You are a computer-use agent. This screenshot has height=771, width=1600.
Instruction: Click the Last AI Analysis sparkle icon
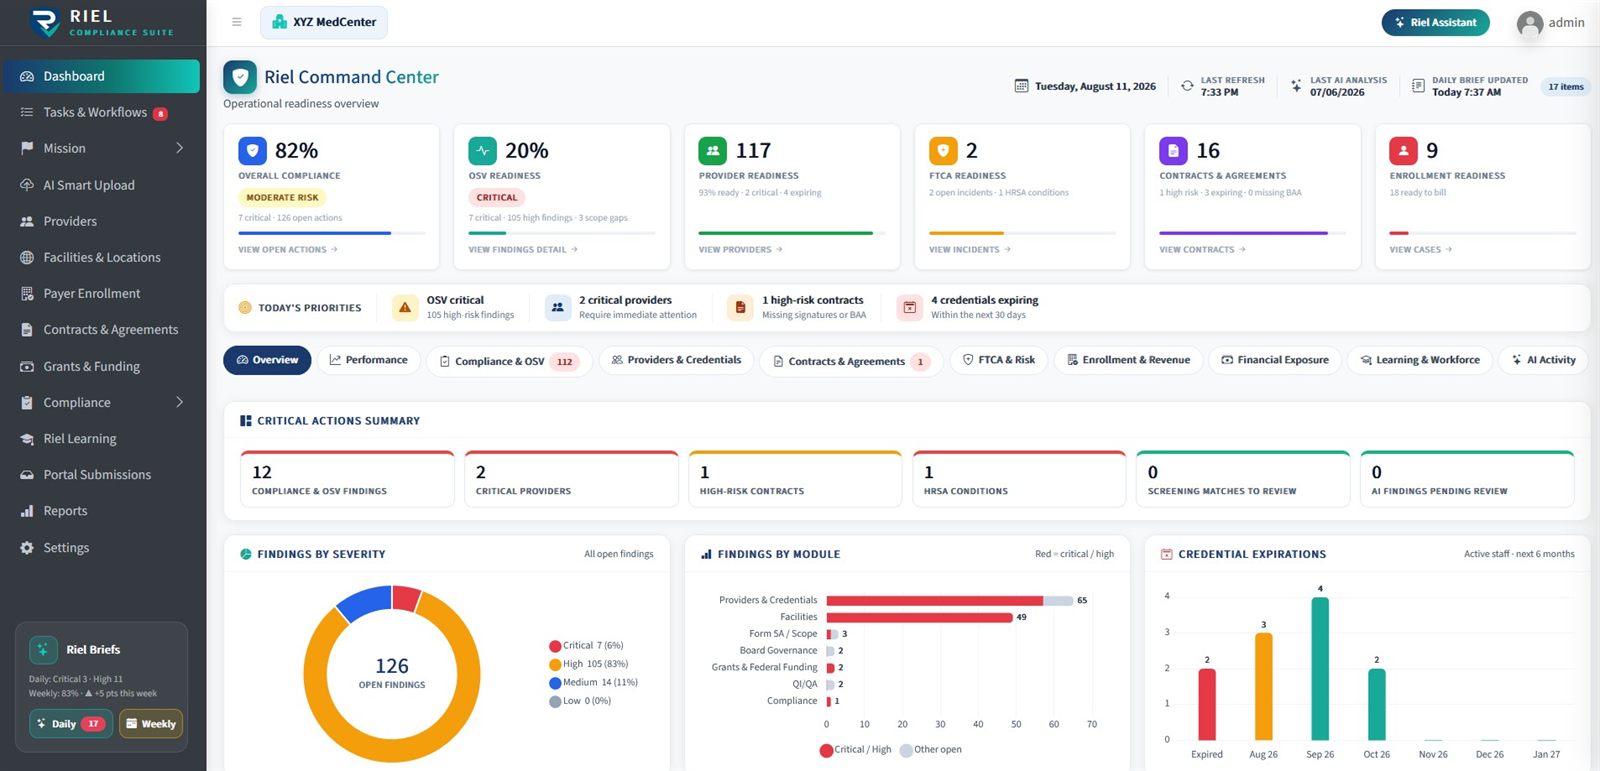1296,86
